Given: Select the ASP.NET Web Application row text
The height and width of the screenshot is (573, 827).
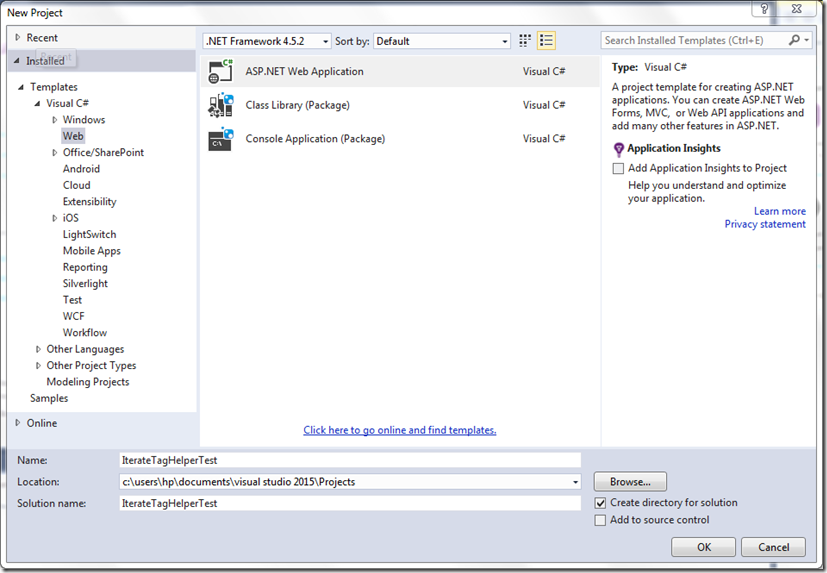Looking at the screenshot, I should [304, 72].
